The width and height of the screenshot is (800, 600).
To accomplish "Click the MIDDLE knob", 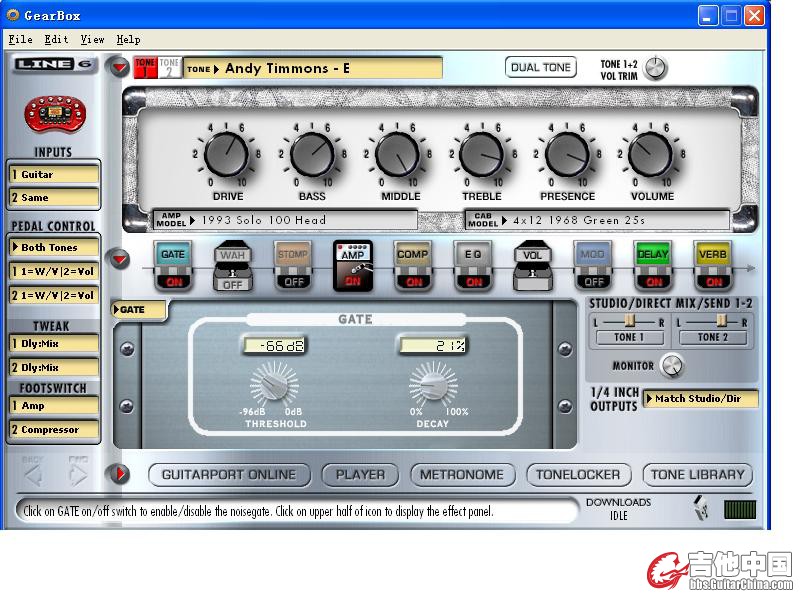I will [x=397, y=155].
